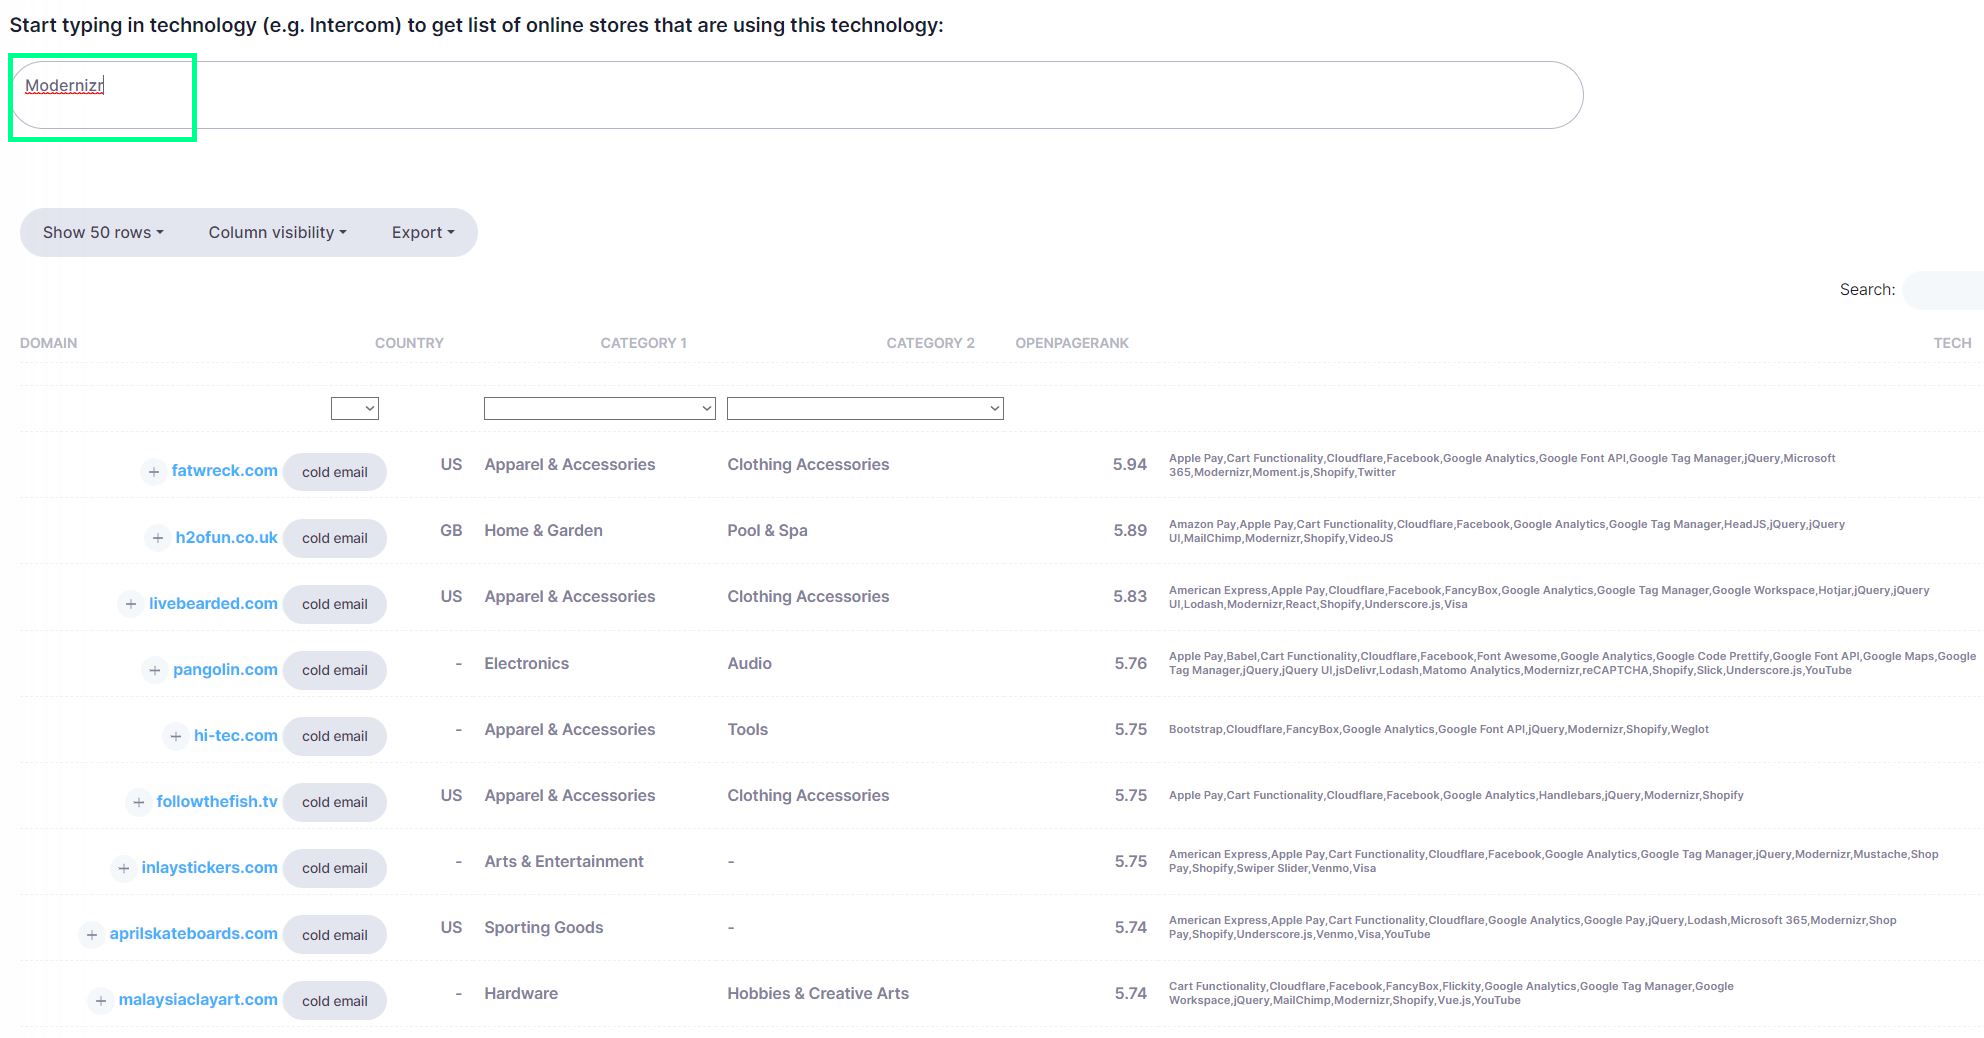Click the Sporting Goods category cell
This screenshot has height=1038, width=1984.
[x=543, y=927]
